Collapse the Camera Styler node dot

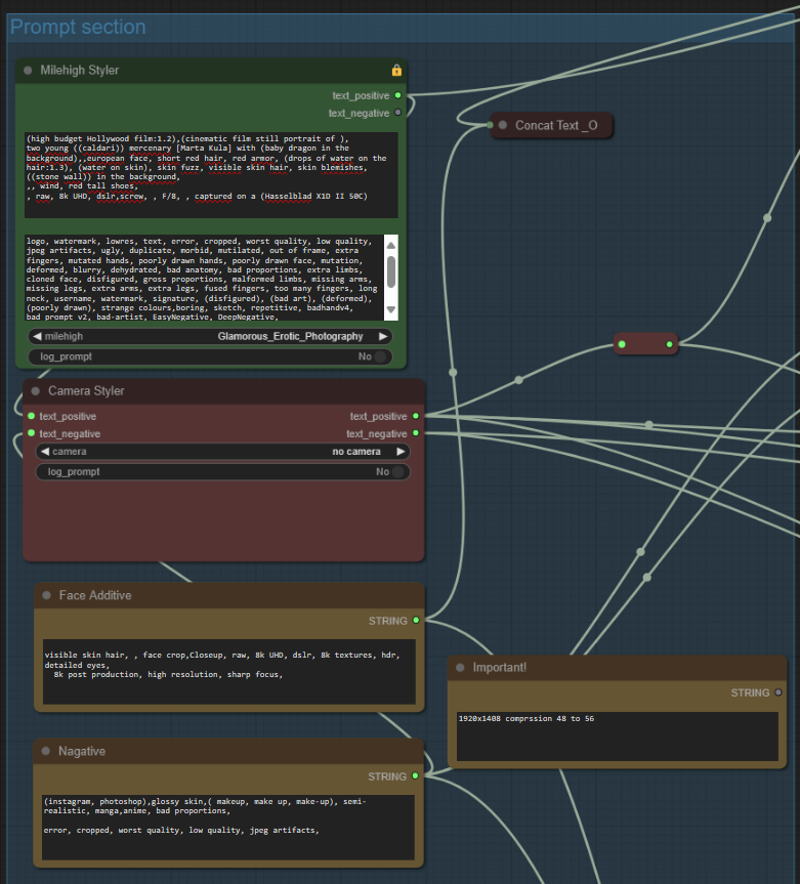[35, 391]
